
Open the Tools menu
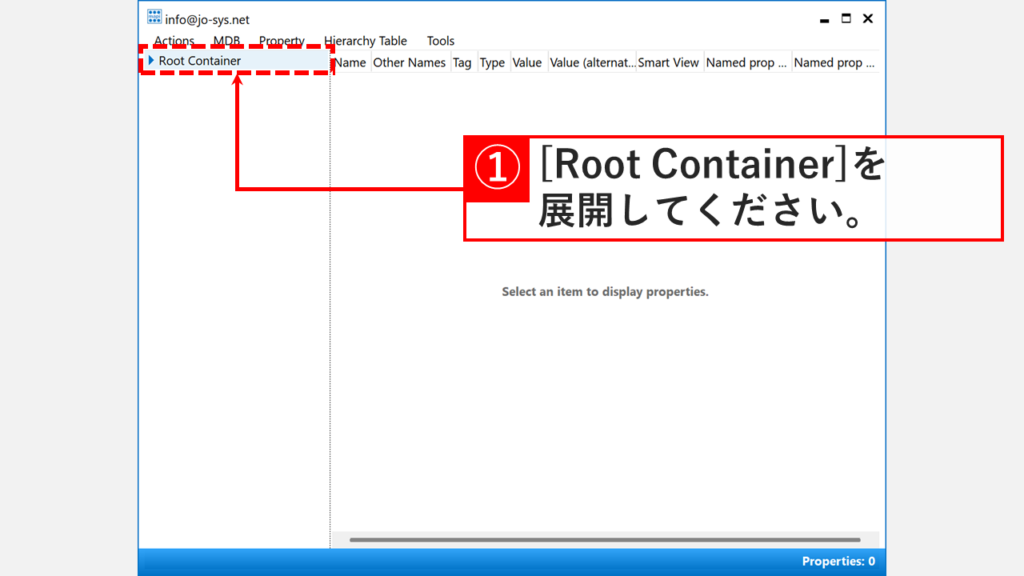[440, 40]
